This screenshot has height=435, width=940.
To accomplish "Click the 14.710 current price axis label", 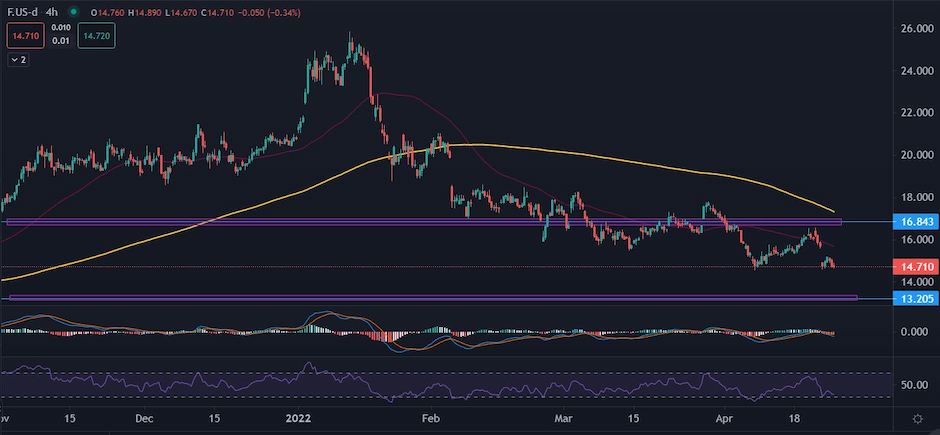I will pos(906,268).
